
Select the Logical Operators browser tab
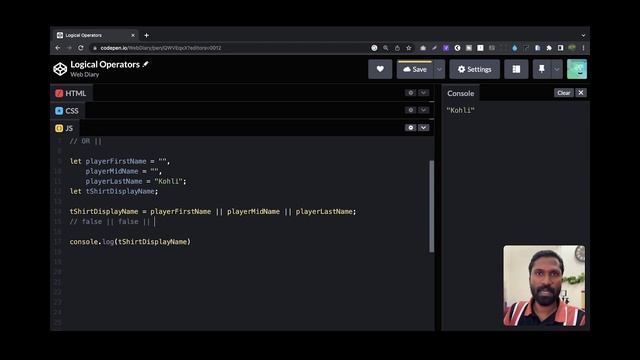(x=95, y=36)
